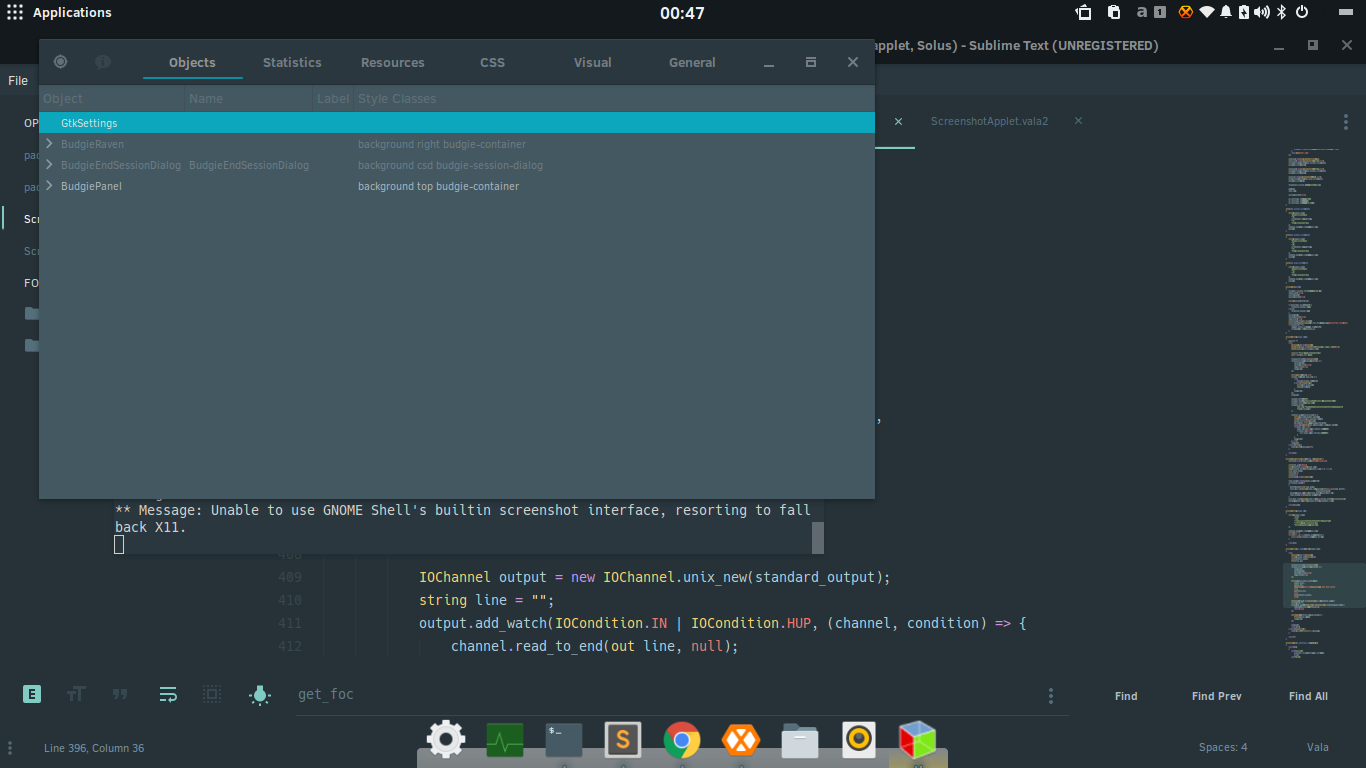Select the GtkSettings object row
This screenshot has width=1366, height=768.
click(457, 123)
